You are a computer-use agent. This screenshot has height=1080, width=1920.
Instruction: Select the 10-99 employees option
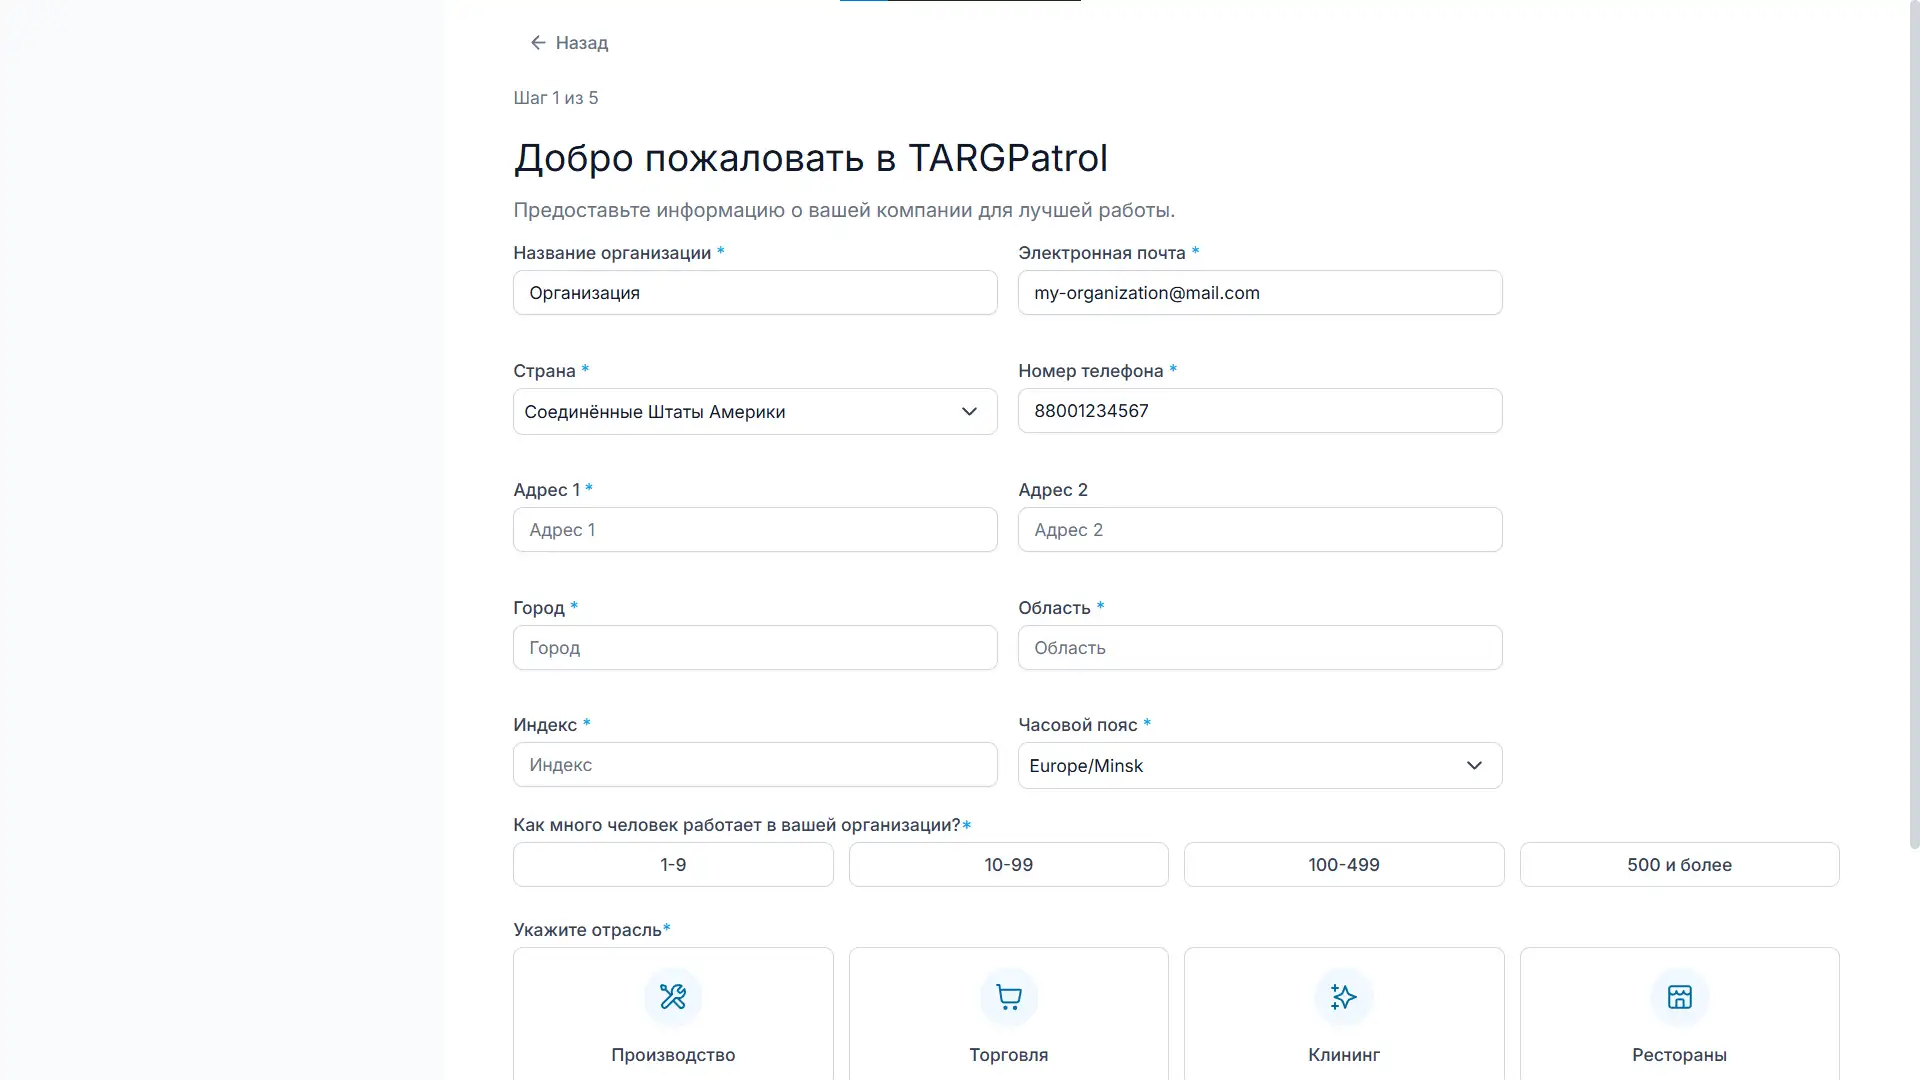tap(1008, 864)
